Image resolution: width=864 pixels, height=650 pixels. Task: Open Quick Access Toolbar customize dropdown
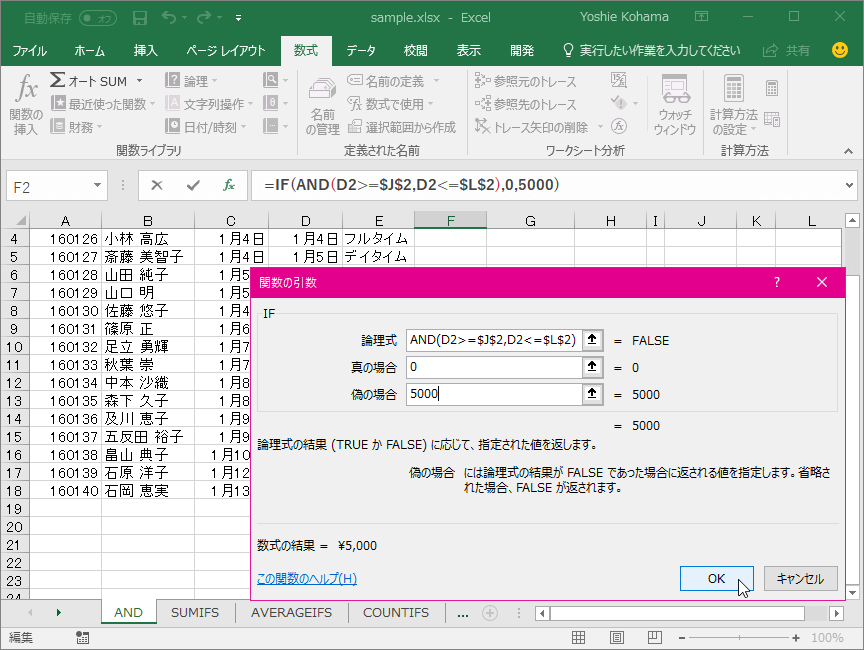tap(238, 18)
